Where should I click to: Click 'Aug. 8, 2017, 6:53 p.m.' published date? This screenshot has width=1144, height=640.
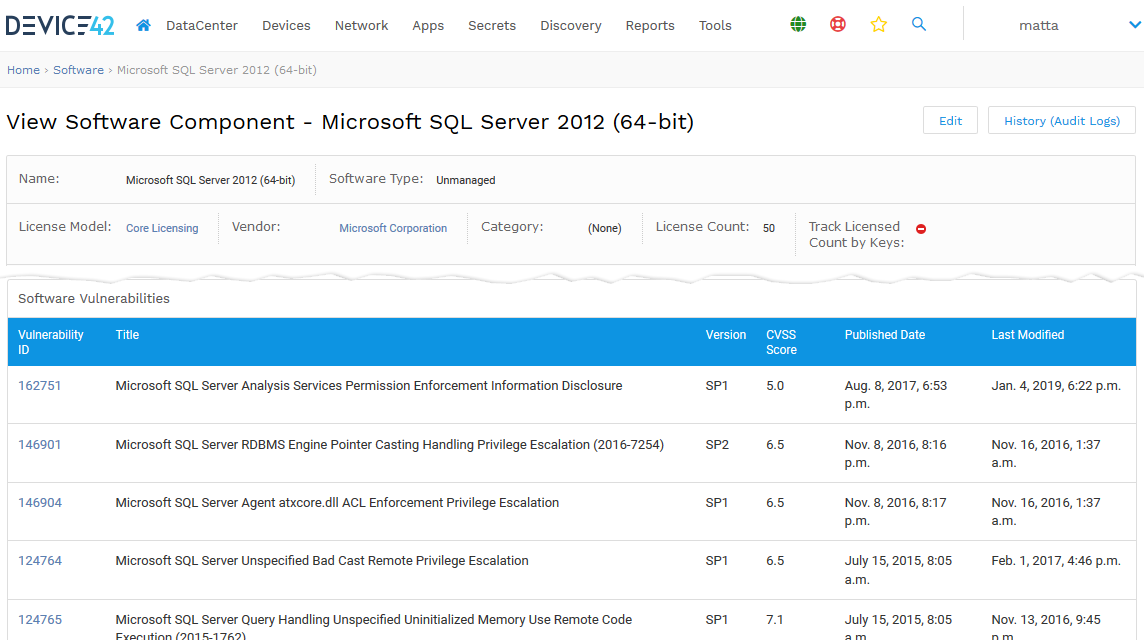(895, 395)
